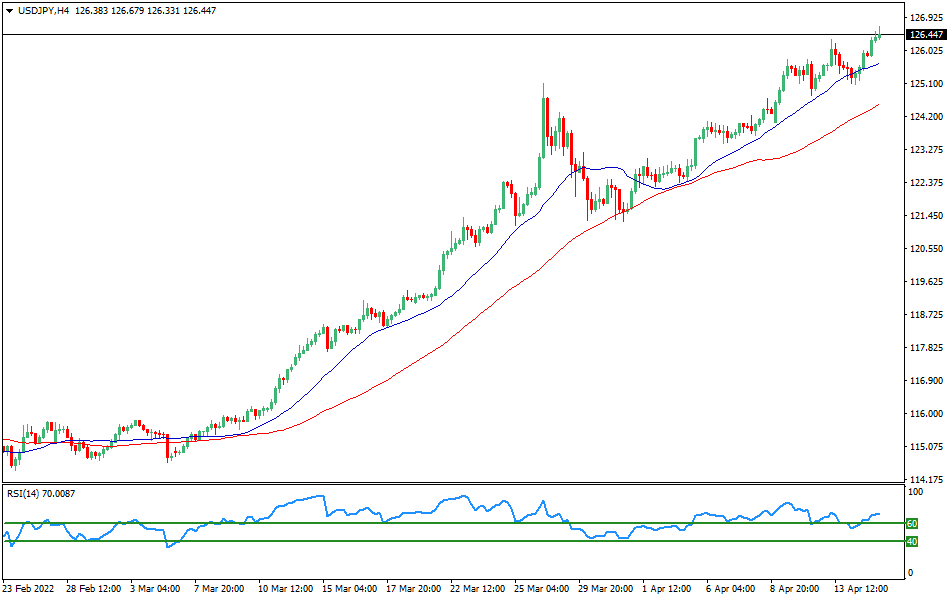Click the current price label 126.447
This screenshot has height=600, width=950.
tap(927, 35)
